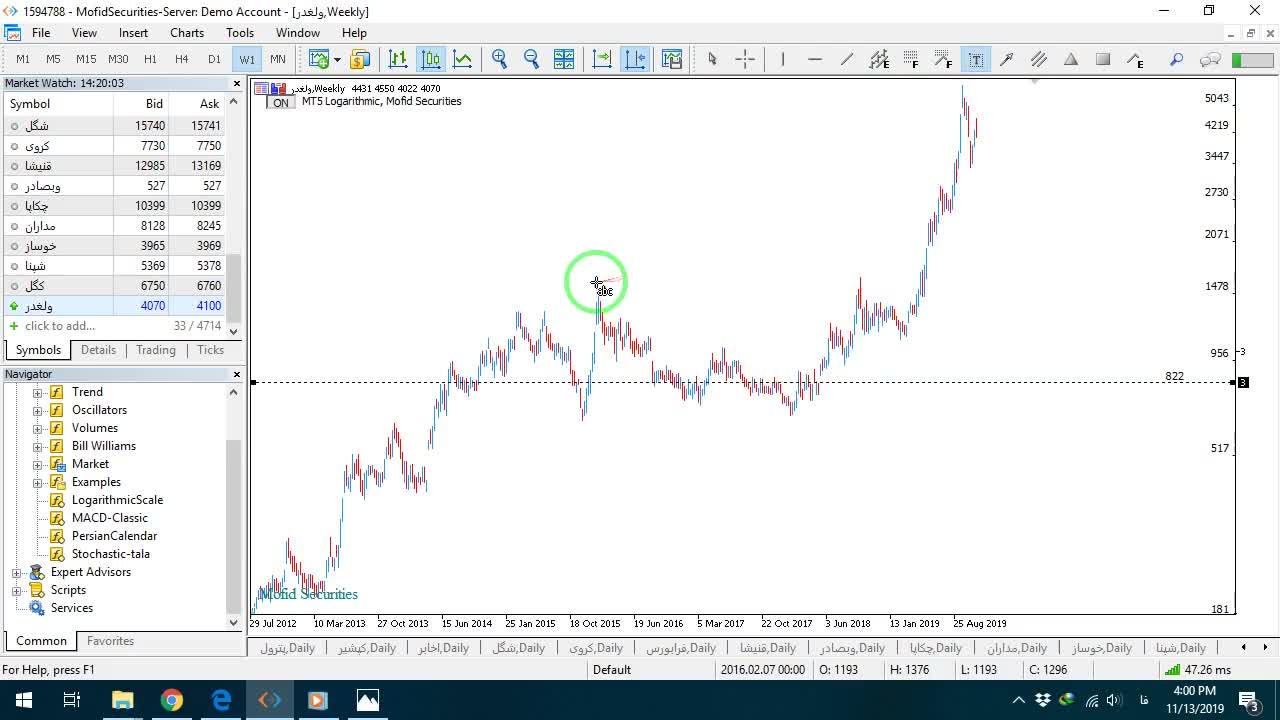The image size is (1280, 720).
Task: Select the crosshair cursor tool
Action: click(x=745, y=59)
